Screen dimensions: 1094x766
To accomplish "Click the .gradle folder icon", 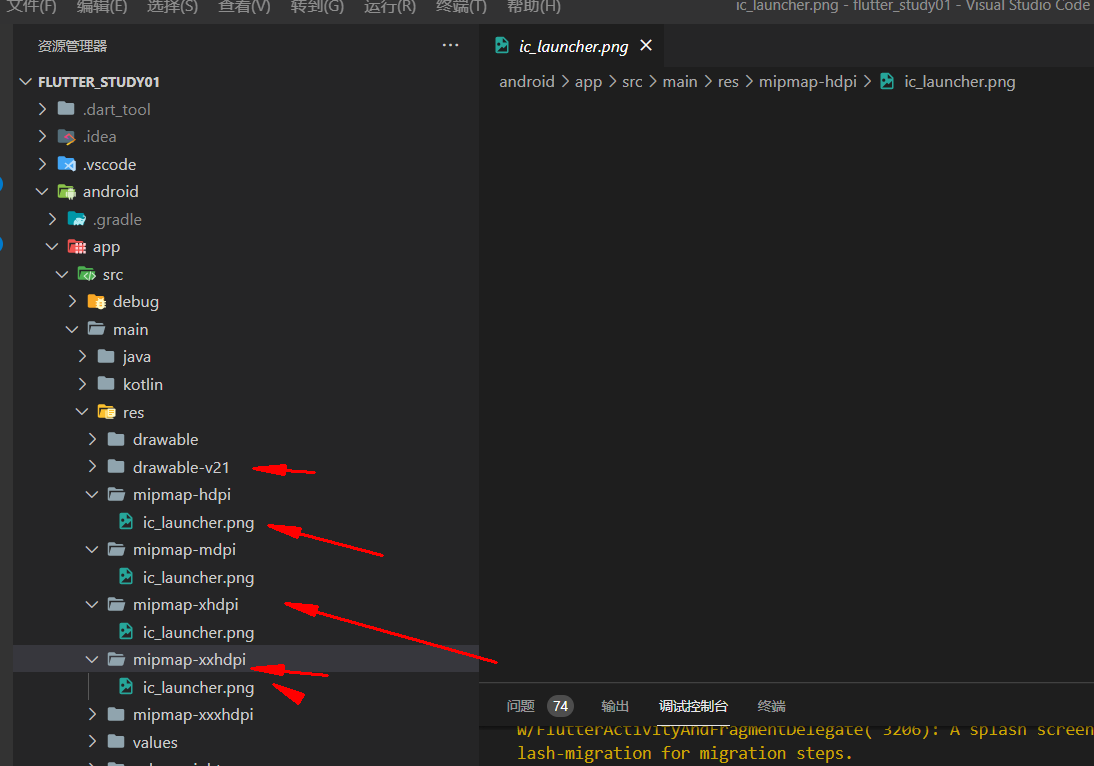I will click(x=76, y=219).
